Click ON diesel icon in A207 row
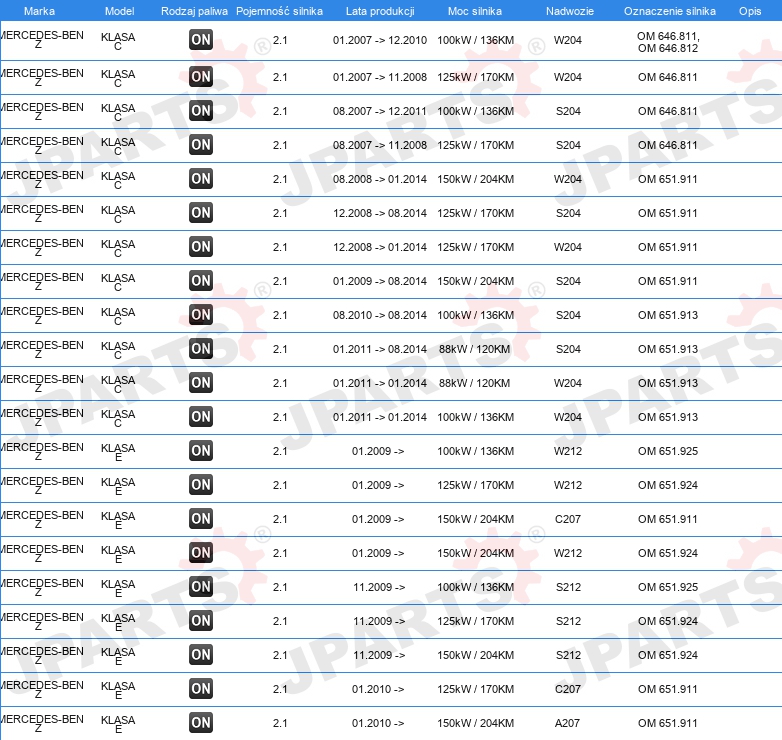Image resolution: width=782 pixels, height=740 pixels. pyautogui.click(x=201, y=723)
